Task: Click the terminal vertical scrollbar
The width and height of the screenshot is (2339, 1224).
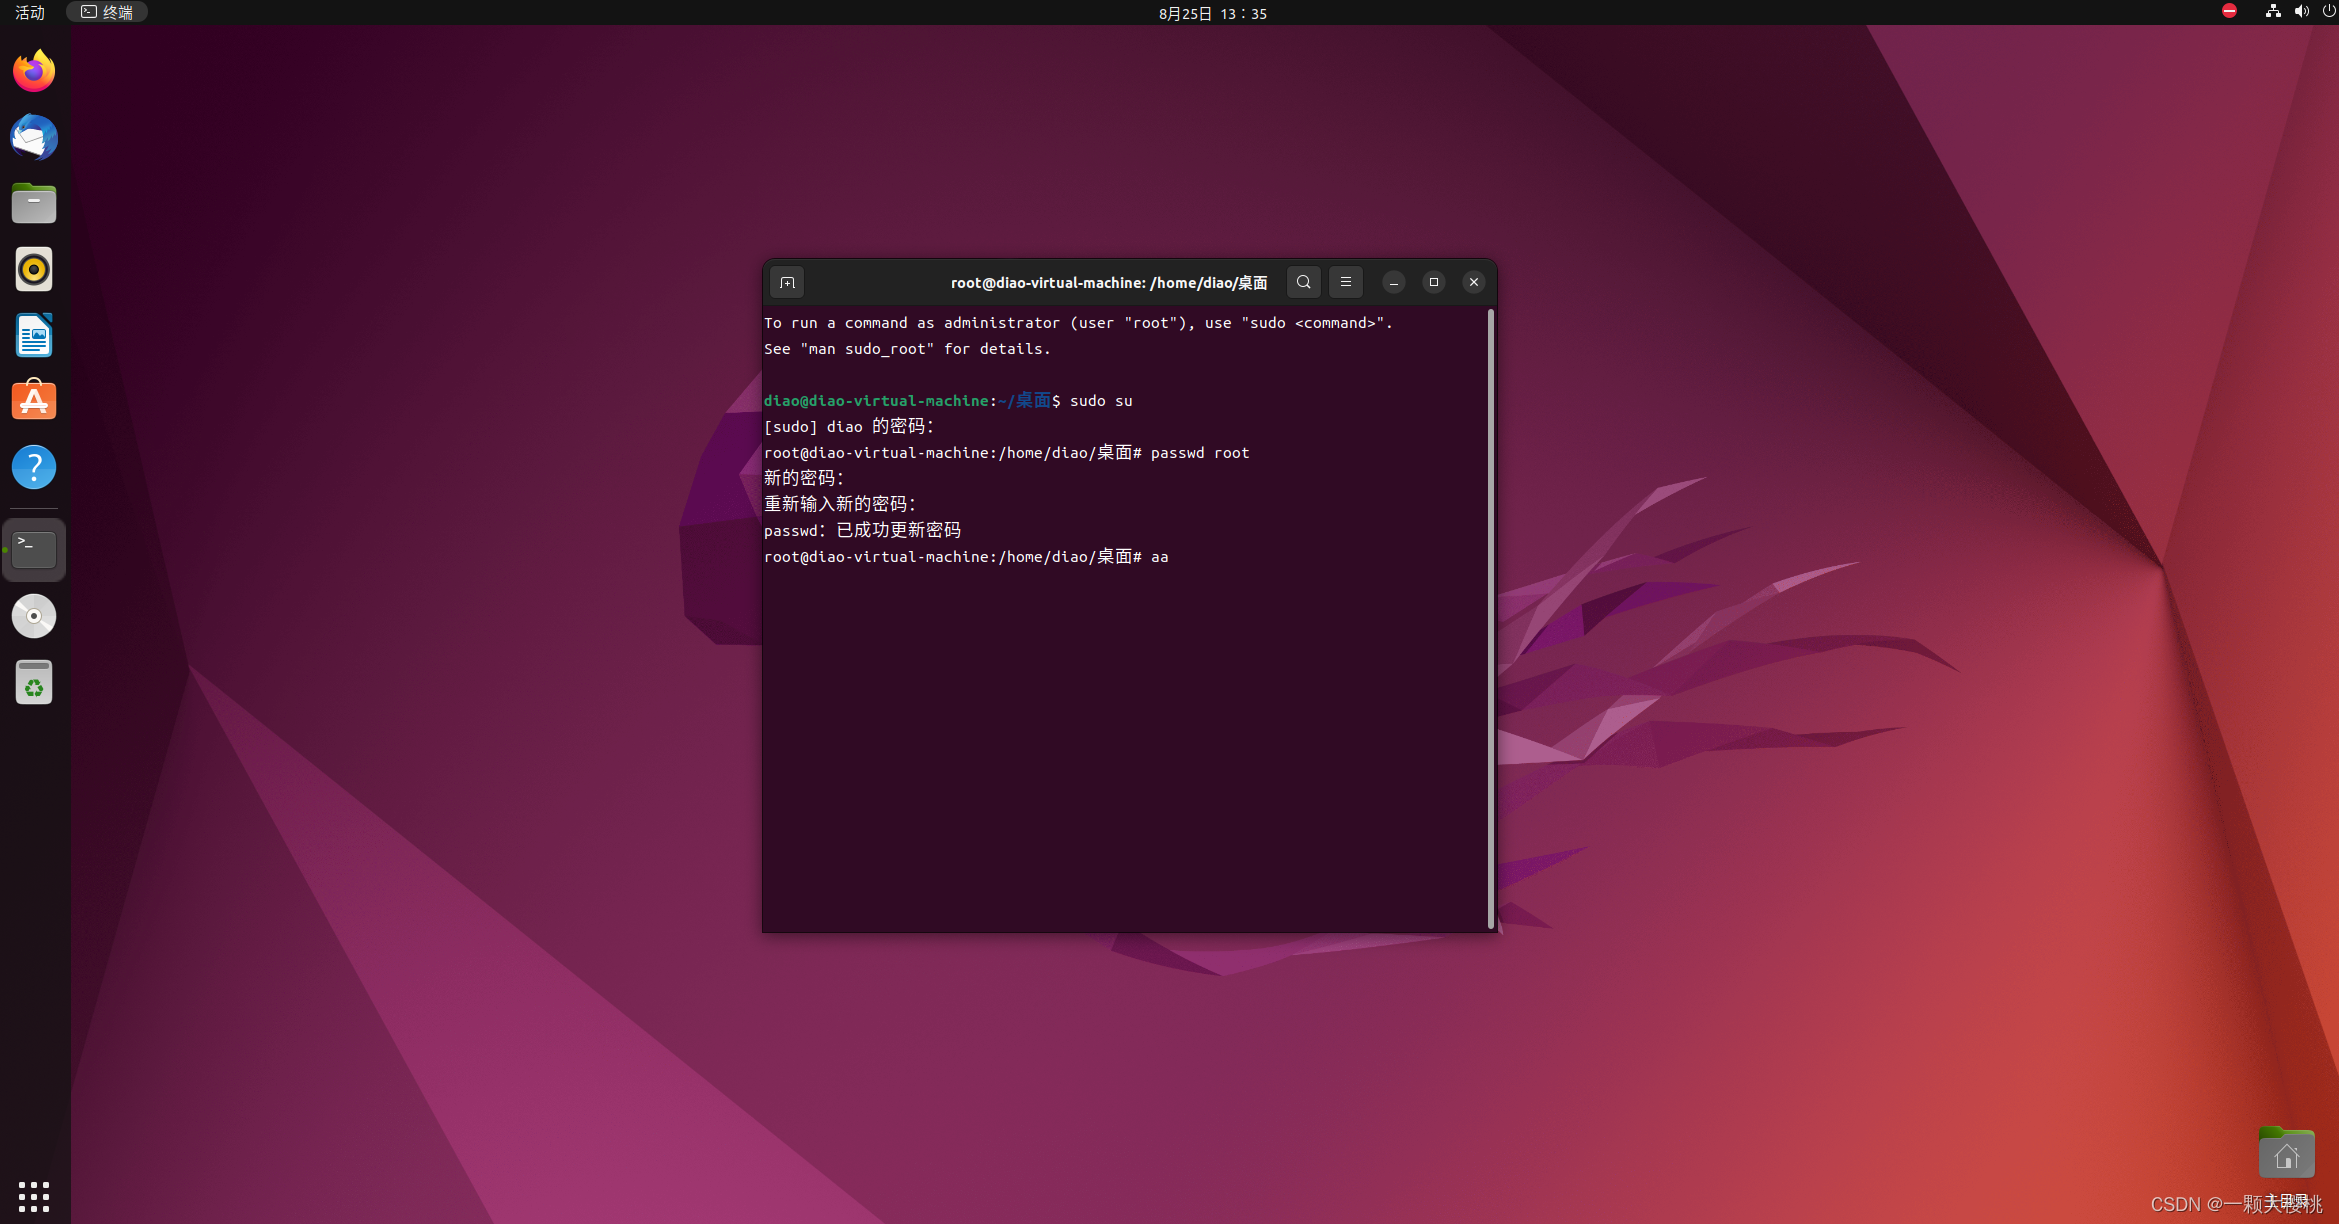Action: 1491,619
